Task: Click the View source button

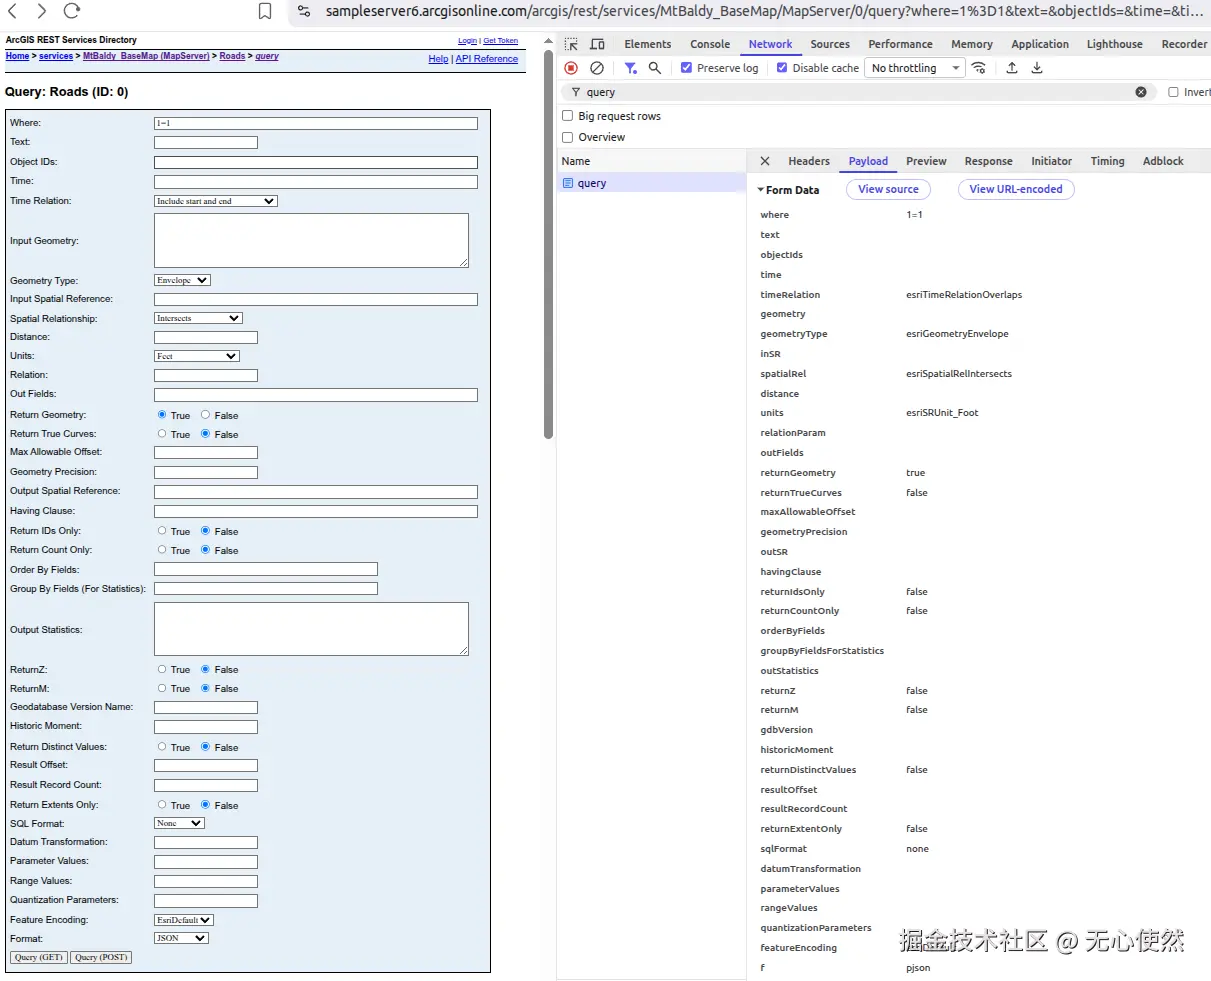Action: 888,189
